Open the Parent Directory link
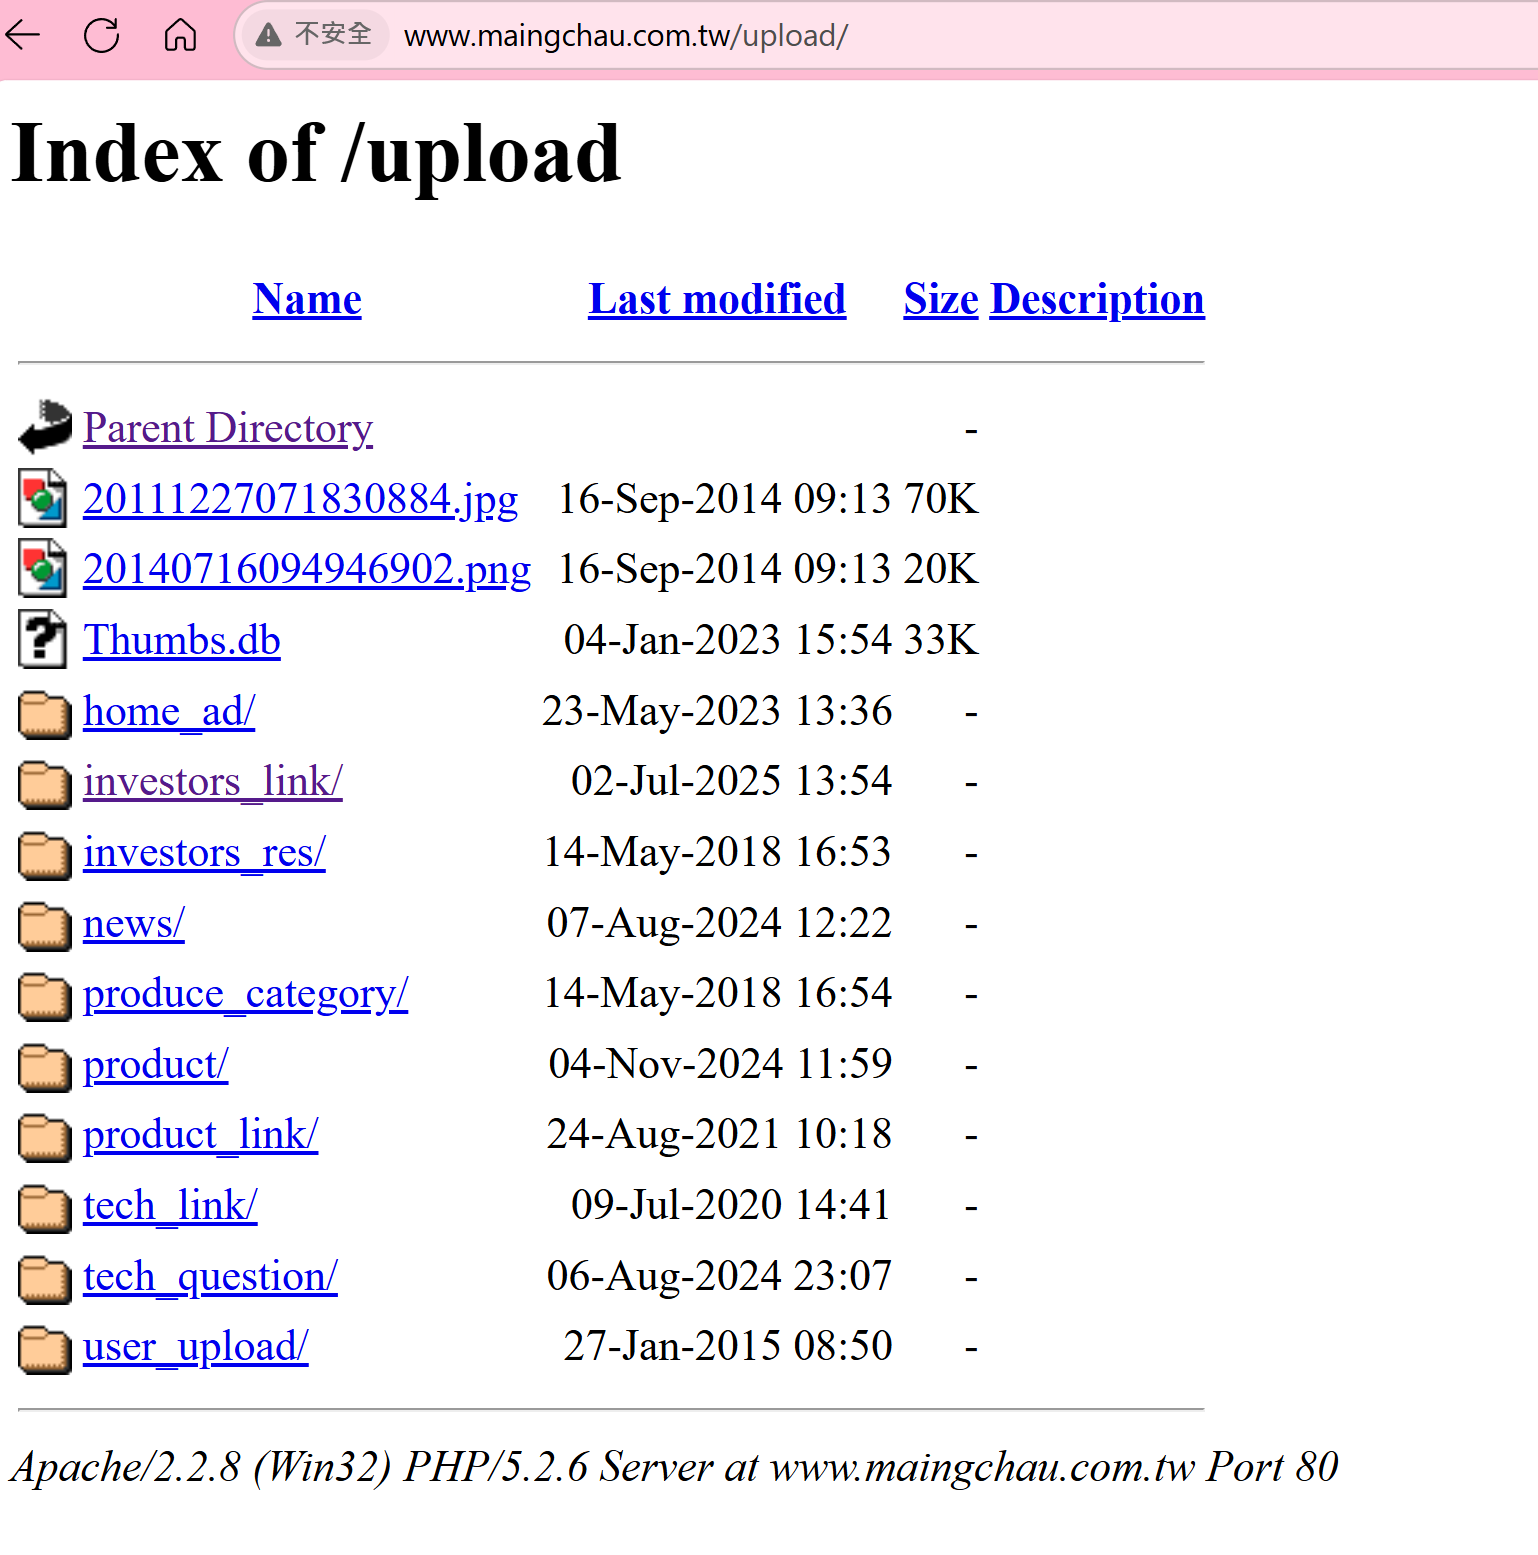 (228, 428)
